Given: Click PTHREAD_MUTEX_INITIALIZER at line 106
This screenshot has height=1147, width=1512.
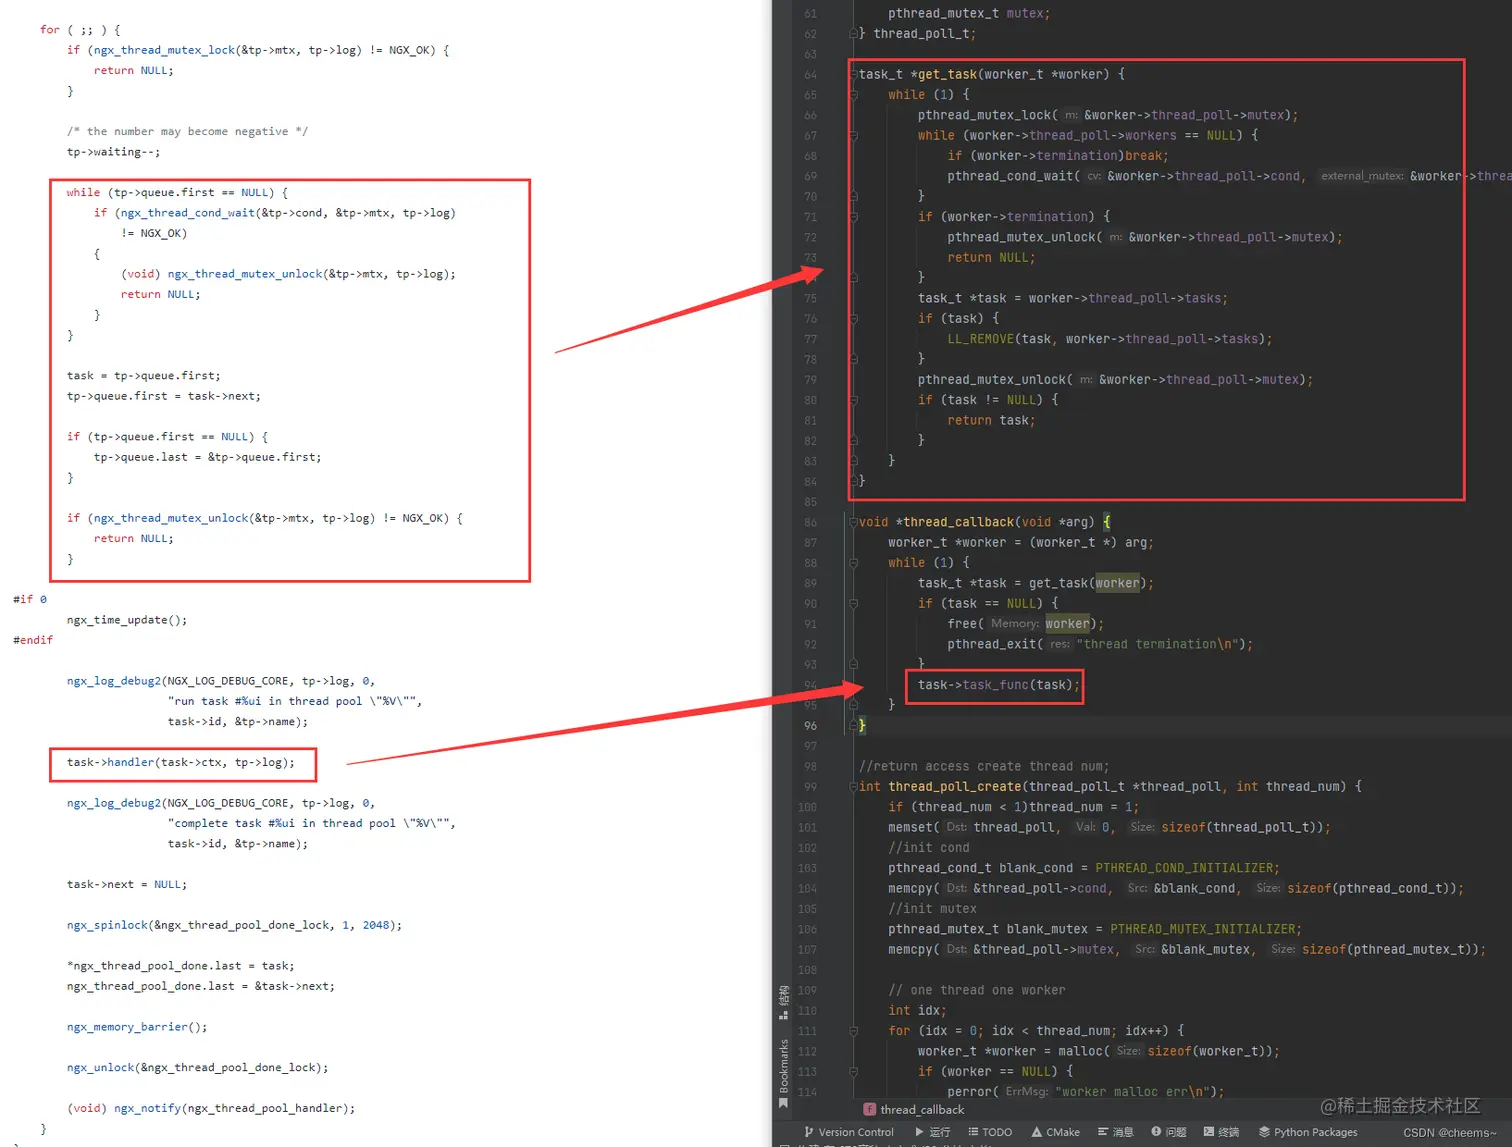Looking at the screenshot, I should [x=1204, y=929].
